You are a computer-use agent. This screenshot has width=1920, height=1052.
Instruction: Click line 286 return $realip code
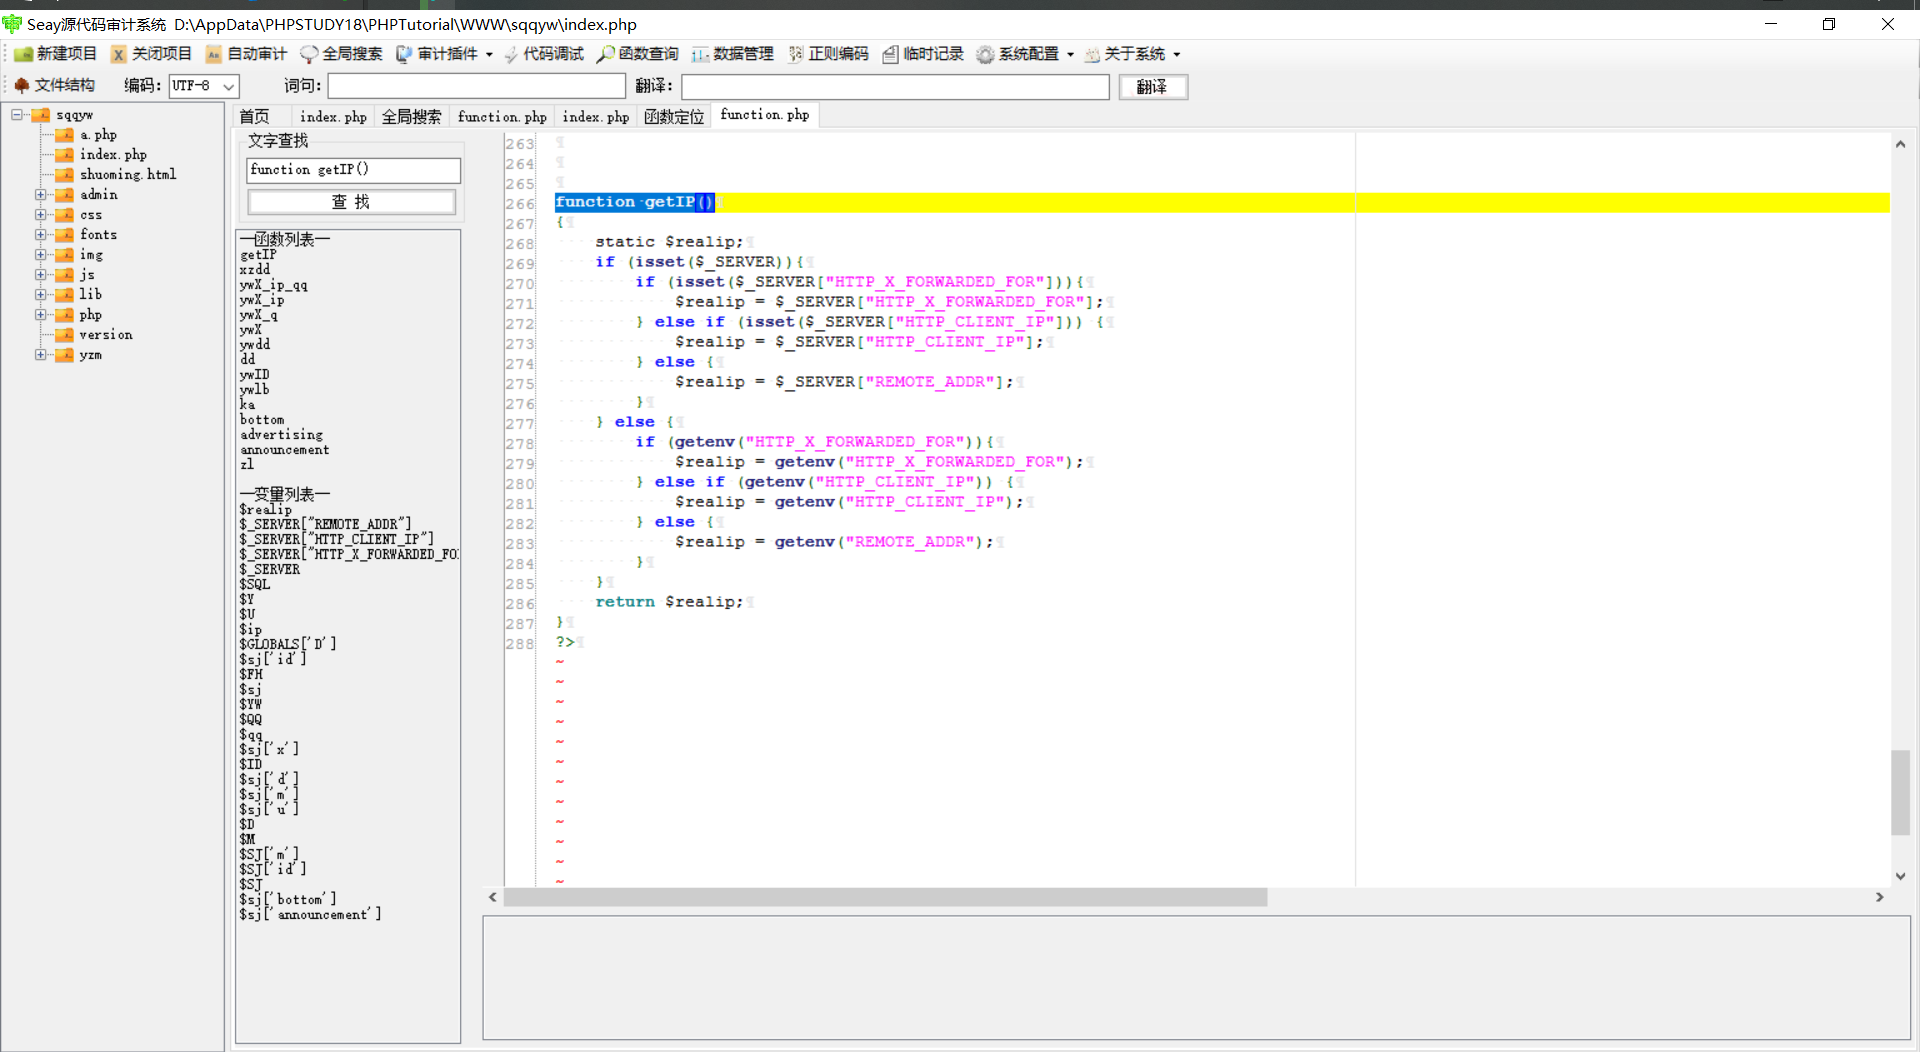669,602
